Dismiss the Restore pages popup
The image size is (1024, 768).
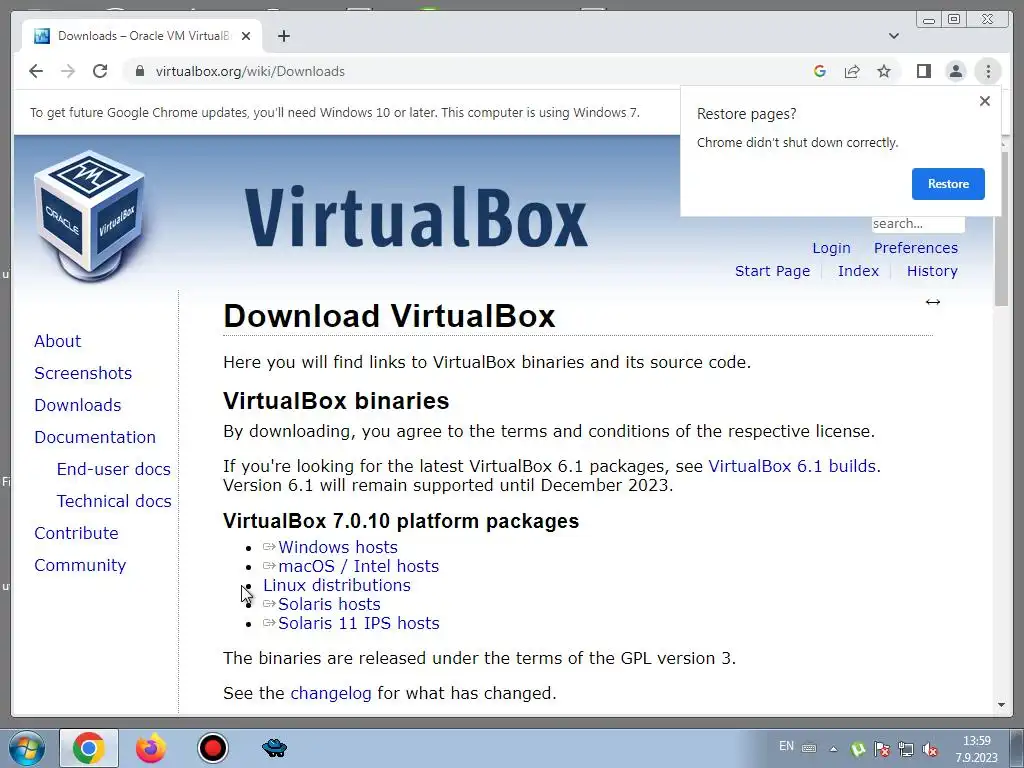985,101
